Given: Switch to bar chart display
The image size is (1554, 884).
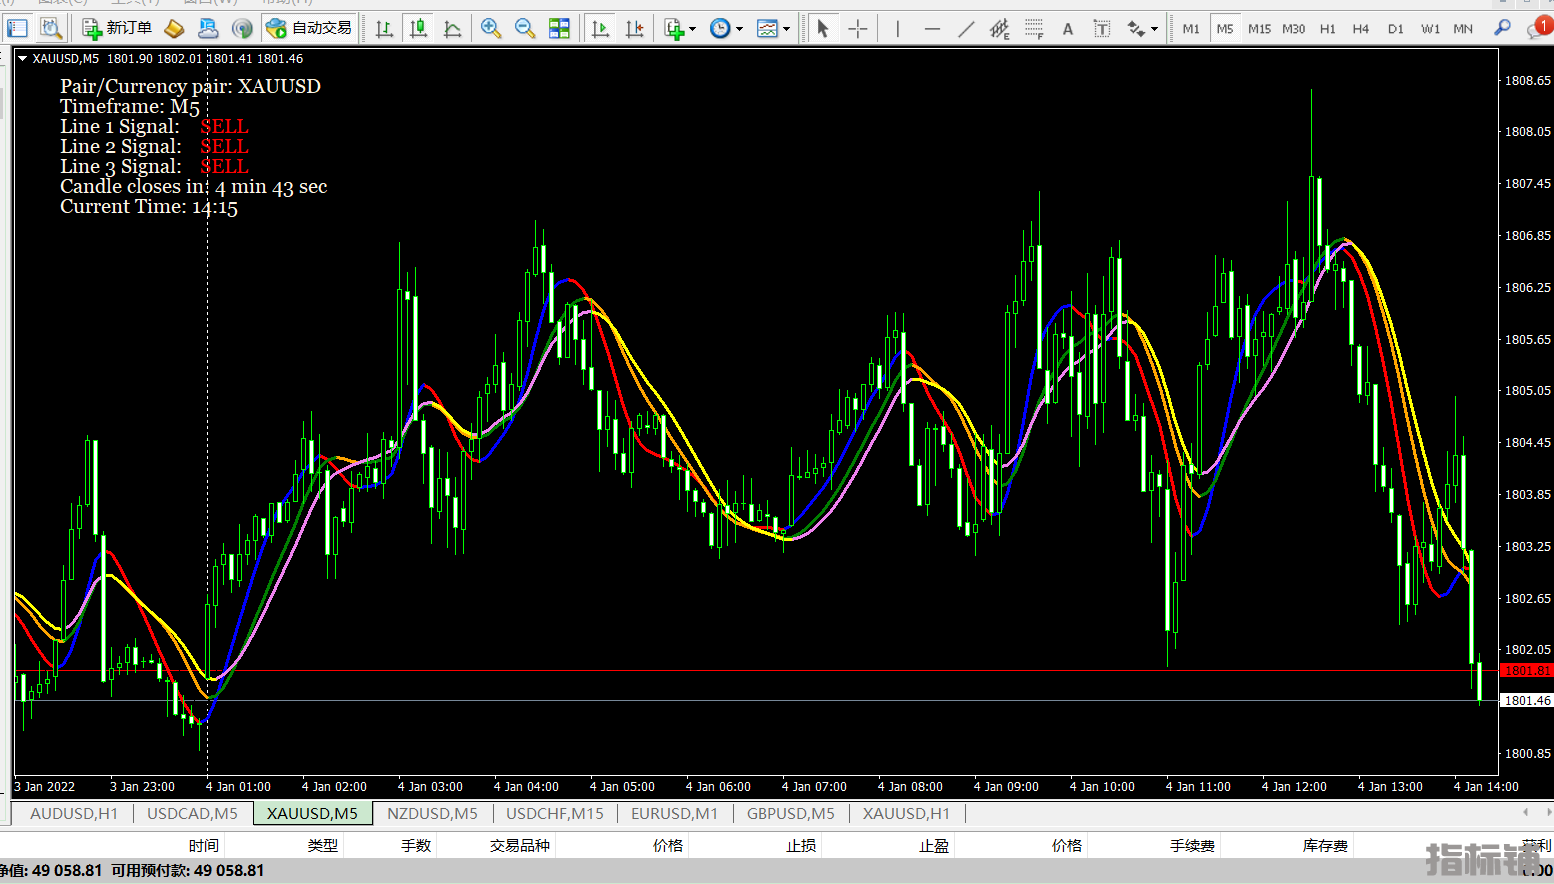Looking at the screenshot, I should (x=384, y=28).
